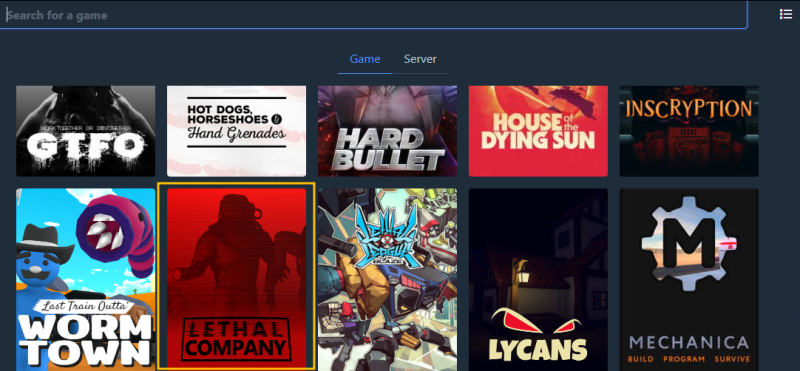
Task: Toggle the list view icon
Action: click(786, 14)
